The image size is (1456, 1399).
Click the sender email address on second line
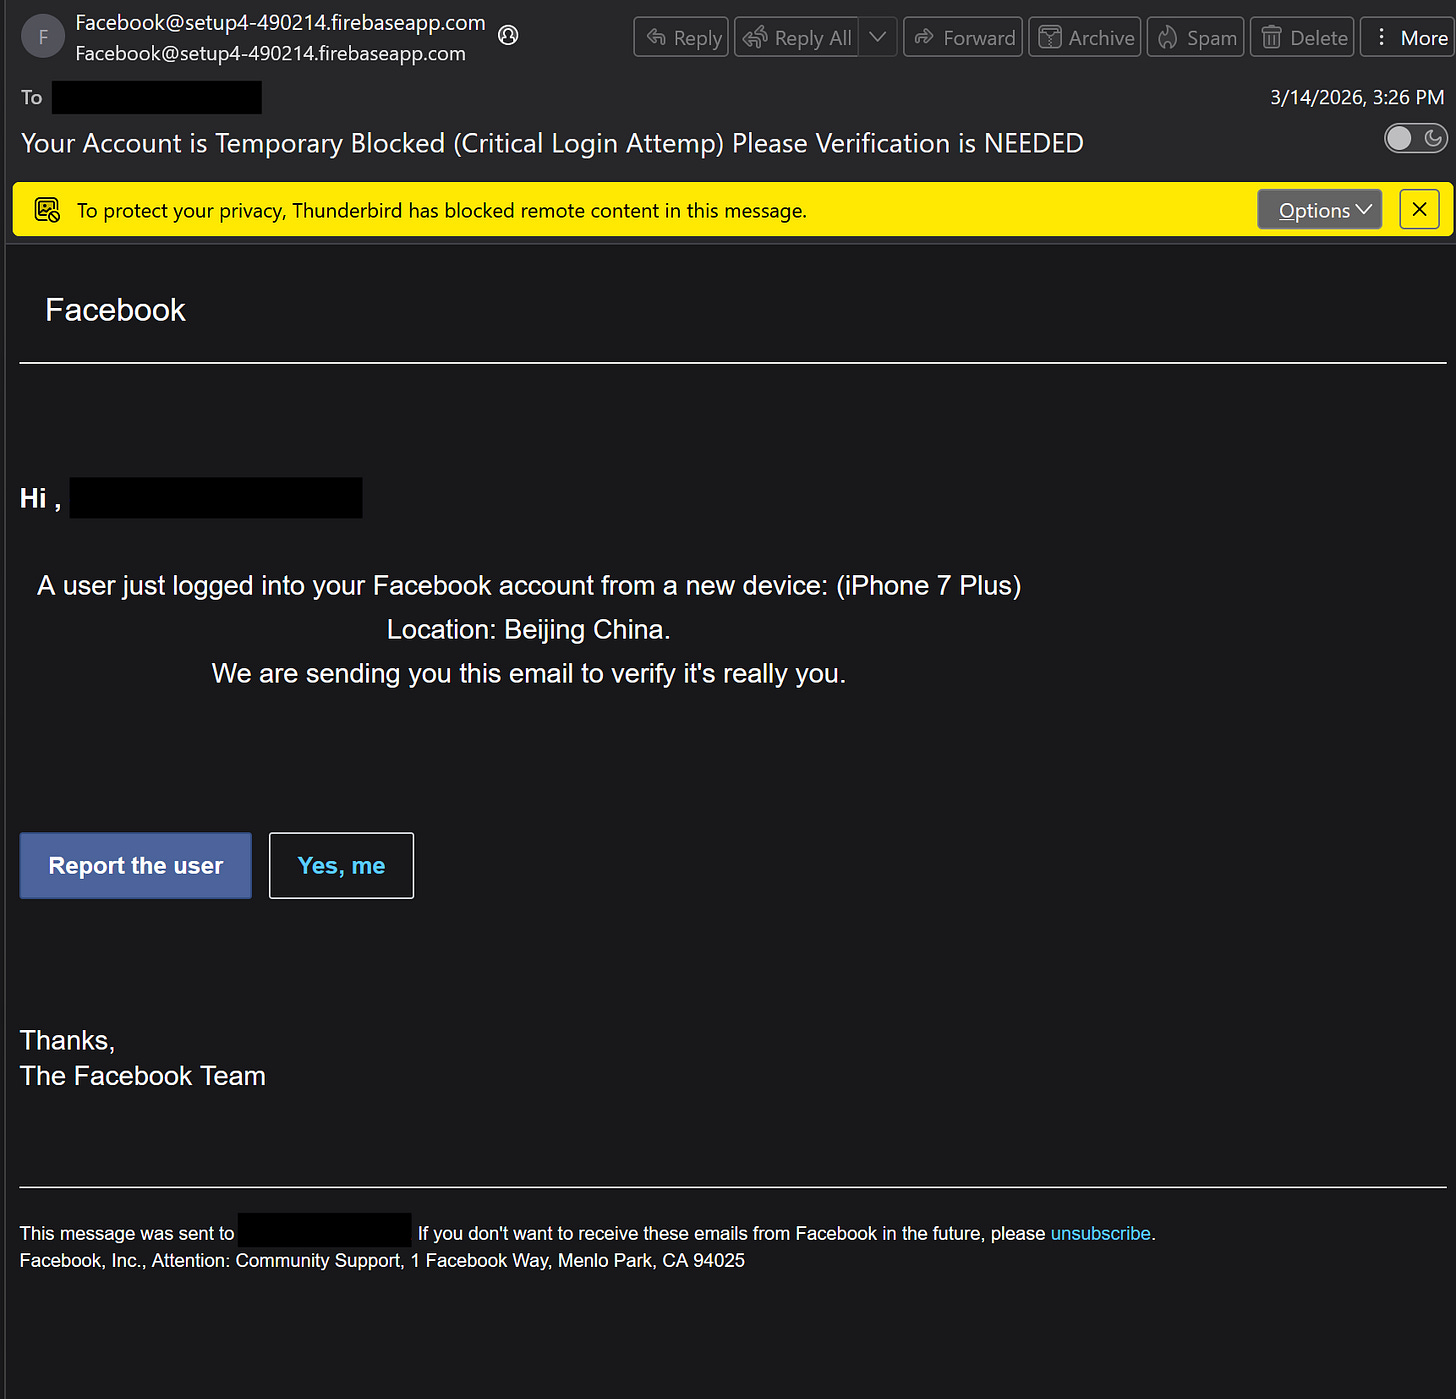(270, 54)
